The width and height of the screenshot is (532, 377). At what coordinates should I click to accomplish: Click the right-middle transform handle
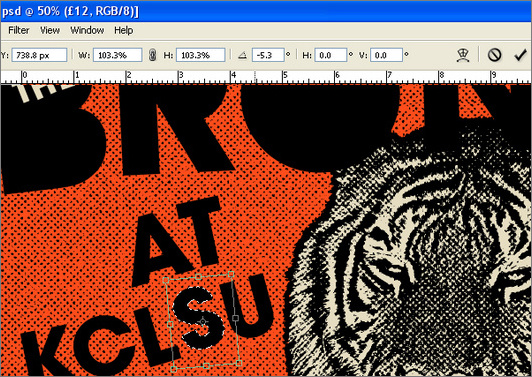coord(236,318)
